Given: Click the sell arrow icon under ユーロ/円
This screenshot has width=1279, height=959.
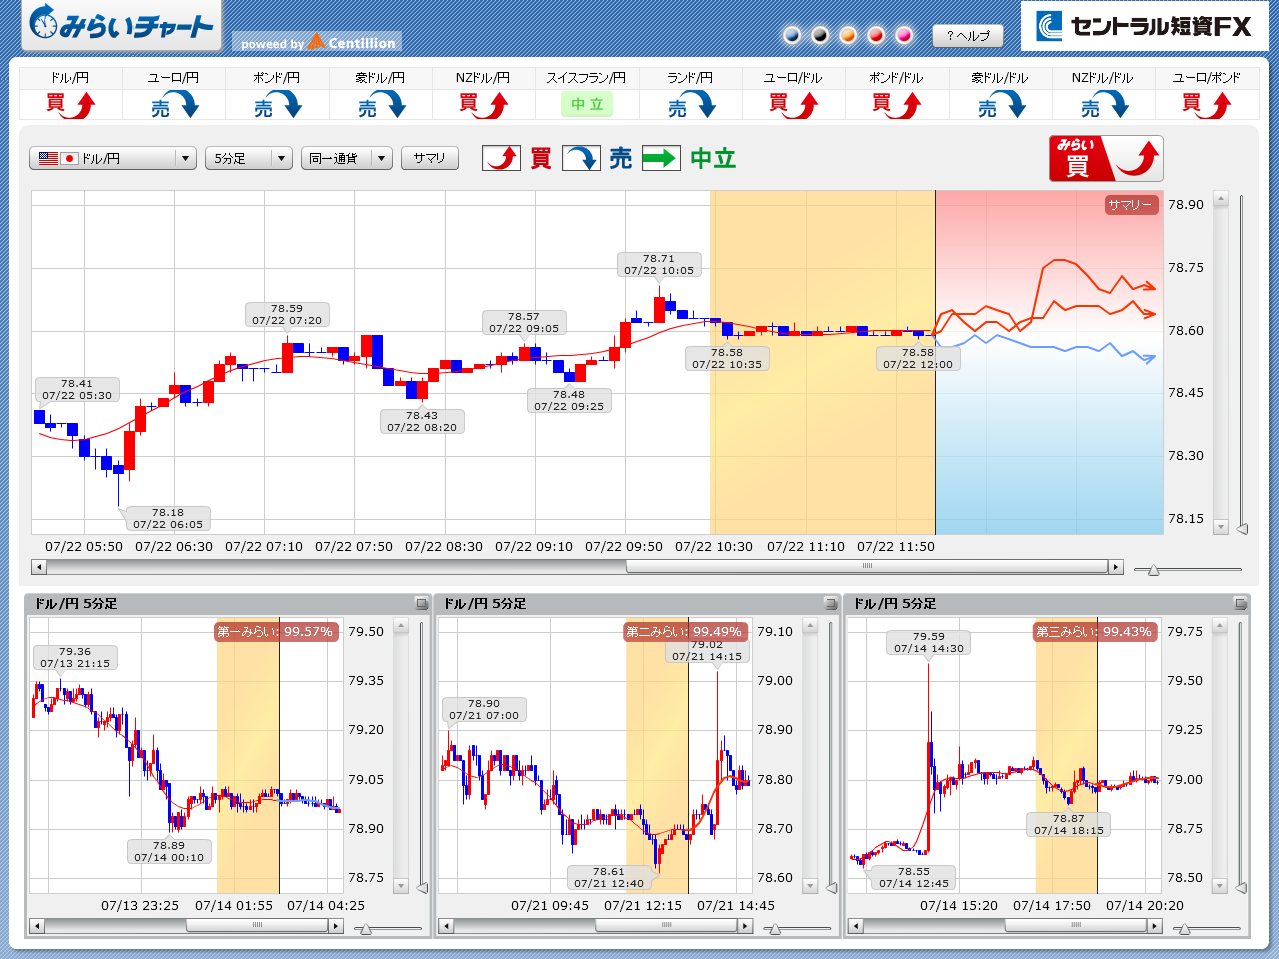Looking at the screenshot, I should 174,105.
